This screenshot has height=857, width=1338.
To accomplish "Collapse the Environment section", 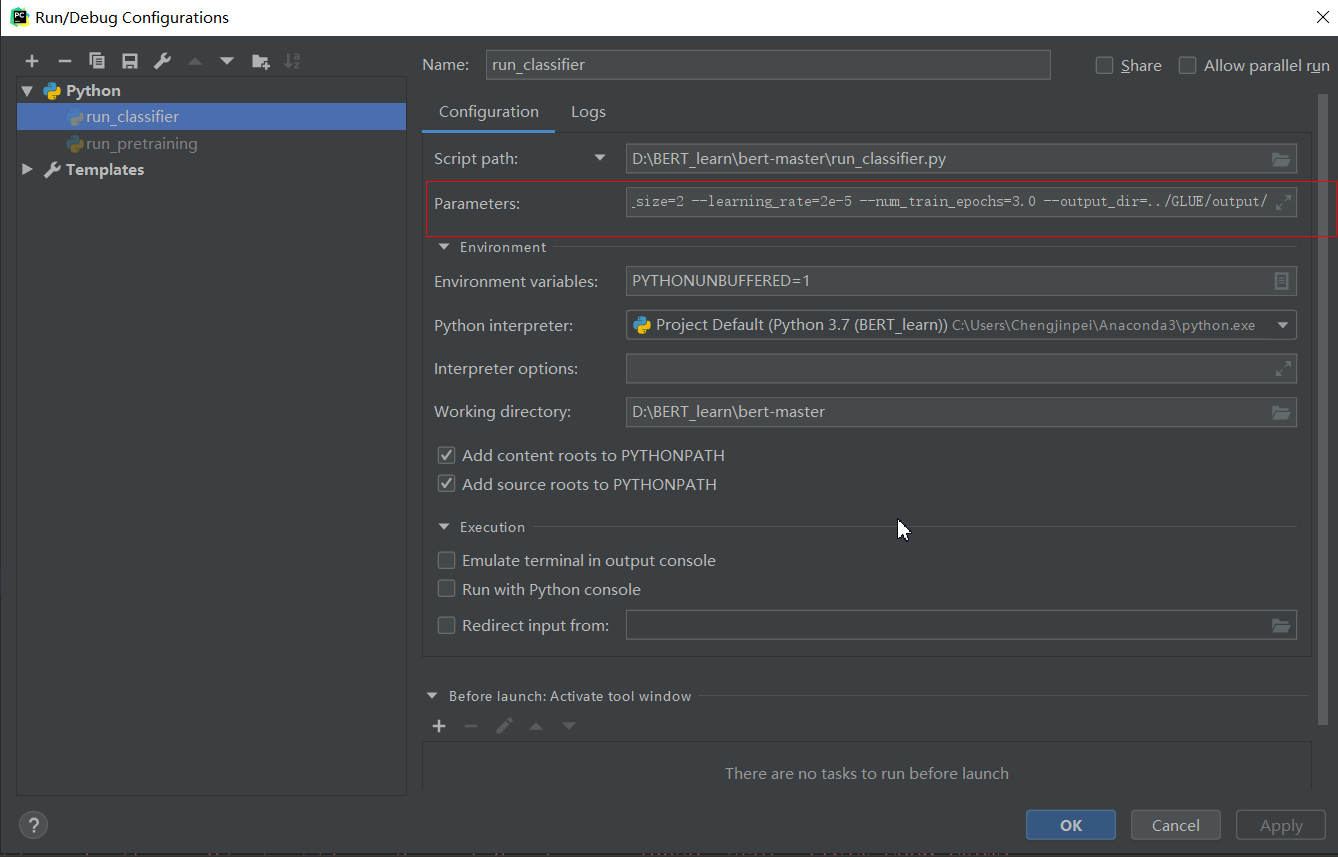I will tap(443, 247).
